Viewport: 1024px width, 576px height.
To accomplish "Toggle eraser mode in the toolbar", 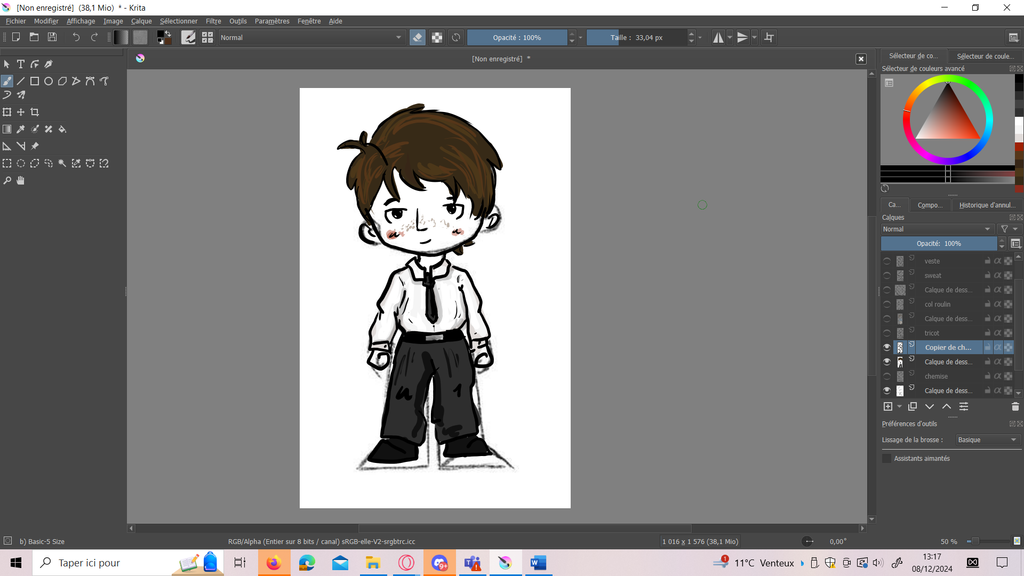I will pyautogui.click(x=417, y=37).
